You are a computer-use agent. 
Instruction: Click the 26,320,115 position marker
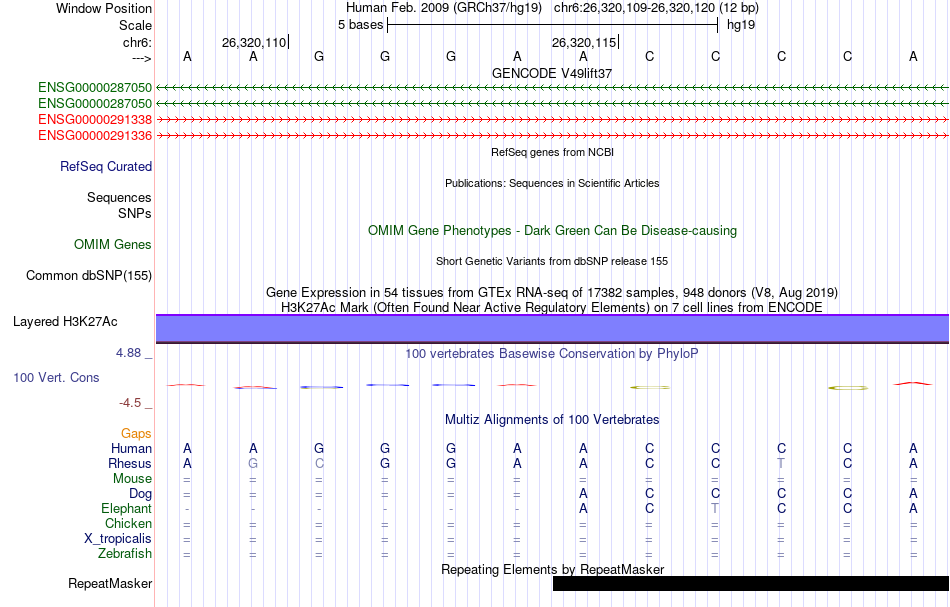tap(584, 42)
